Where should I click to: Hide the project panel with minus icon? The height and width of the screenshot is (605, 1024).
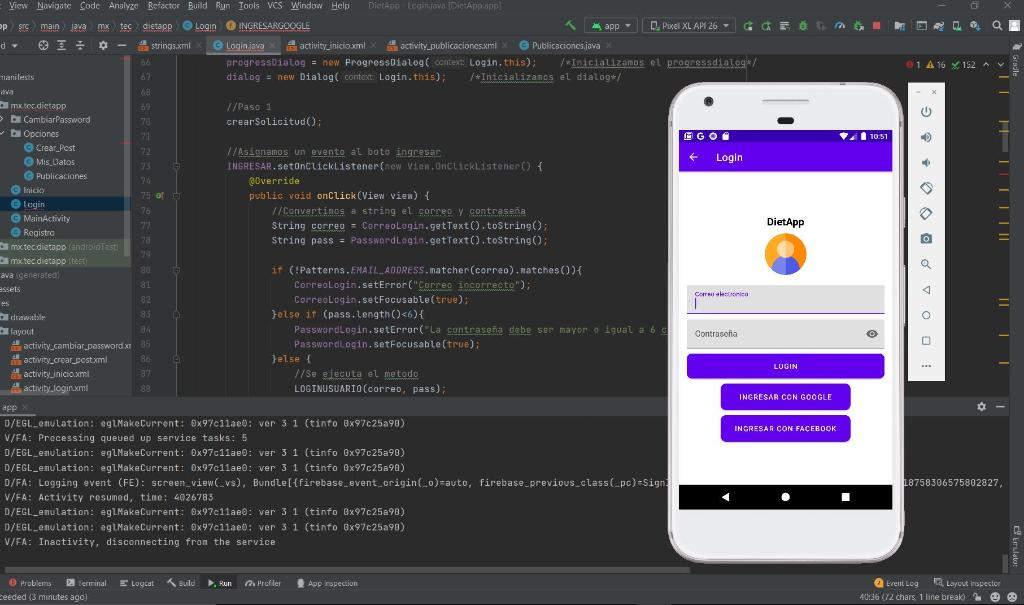point(121,46)
